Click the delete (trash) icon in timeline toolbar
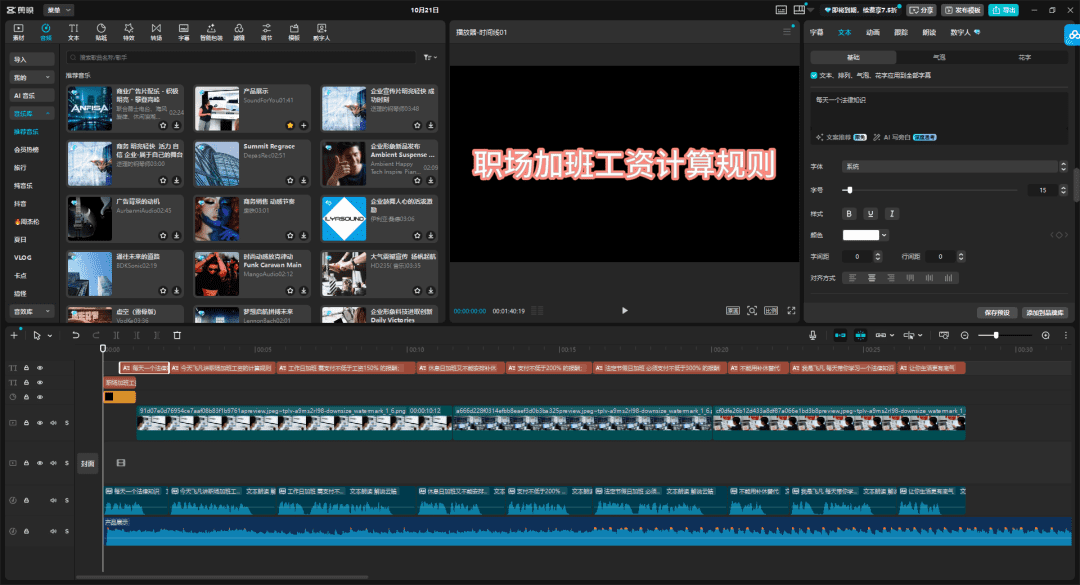Screen dimensions: 1080x585 point(177,335)
